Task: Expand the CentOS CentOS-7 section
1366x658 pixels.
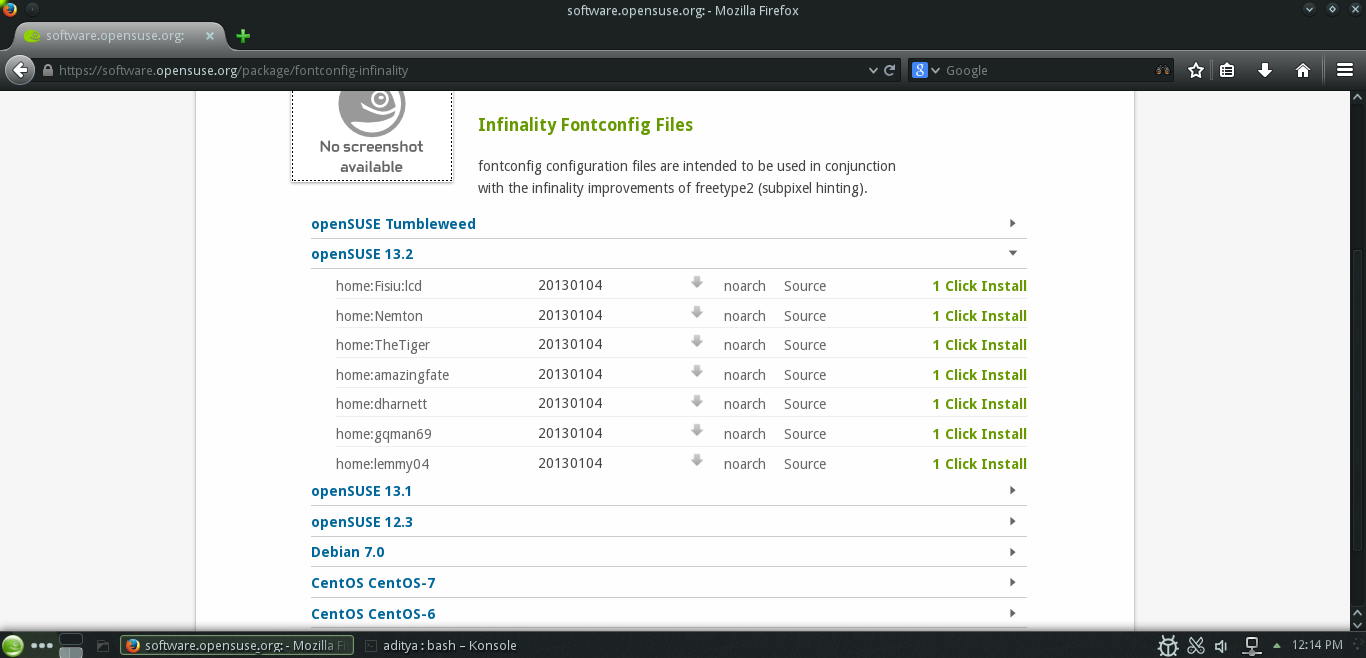Action: pyautogui.click(x=668, y=583)
